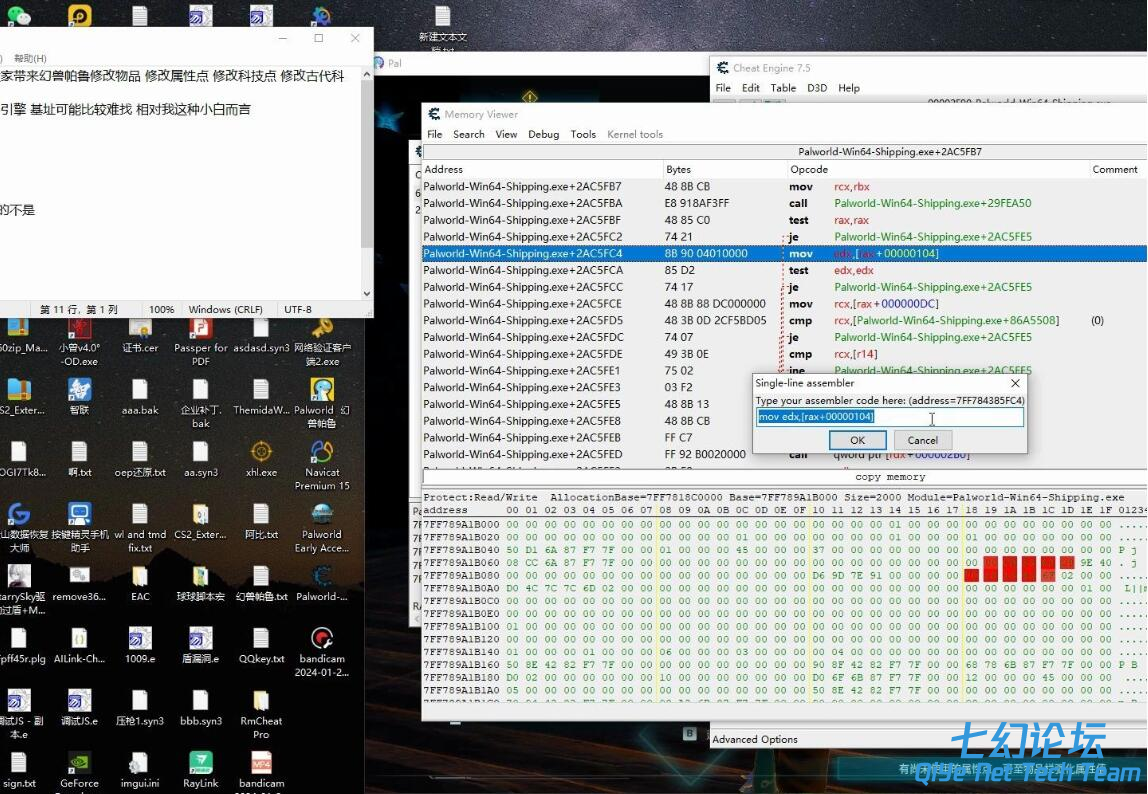Open the xhl.exe desktop icon

(x=261, y=459)
